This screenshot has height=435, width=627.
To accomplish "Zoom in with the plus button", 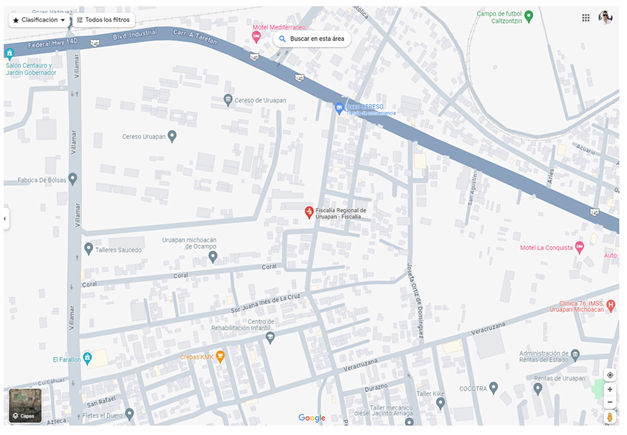I will [609, 389].
